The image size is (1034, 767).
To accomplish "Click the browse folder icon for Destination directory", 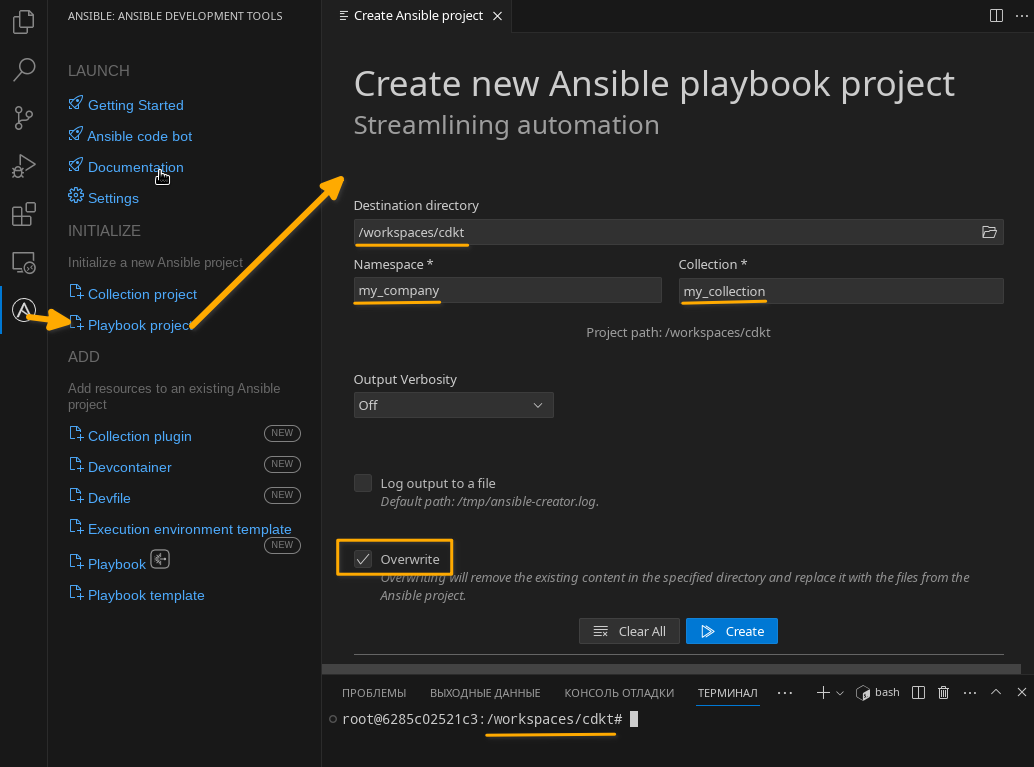I will tap(989, 232).
